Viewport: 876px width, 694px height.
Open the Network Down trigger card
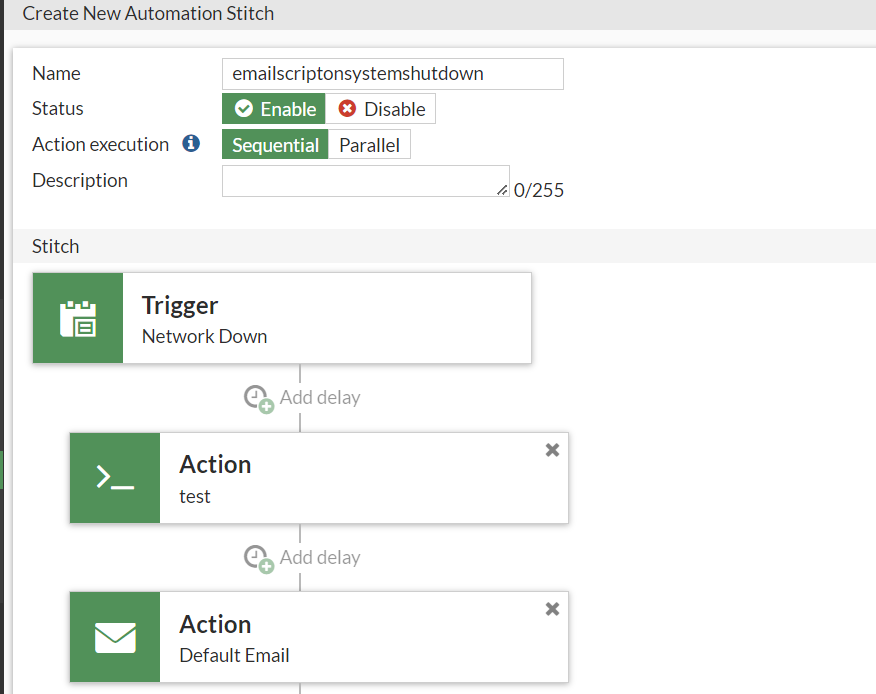[326, 318]
